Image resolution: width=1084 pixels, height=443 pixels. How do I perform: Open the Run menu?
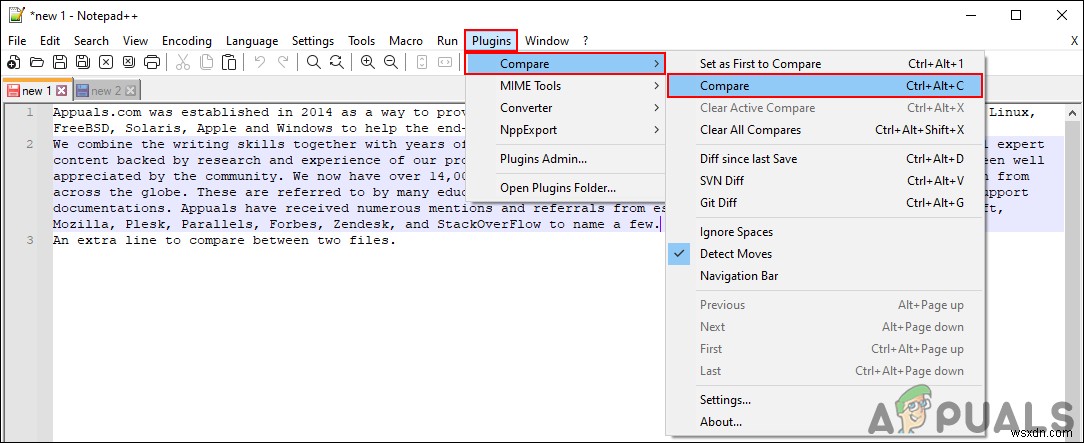tap(447, 41)
